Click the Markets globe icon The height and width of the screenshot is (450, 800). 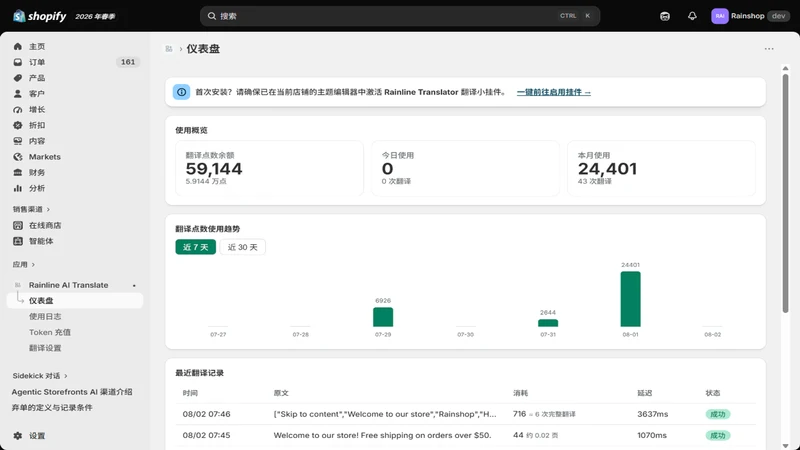pyautogui.click(x=18, y=157)
